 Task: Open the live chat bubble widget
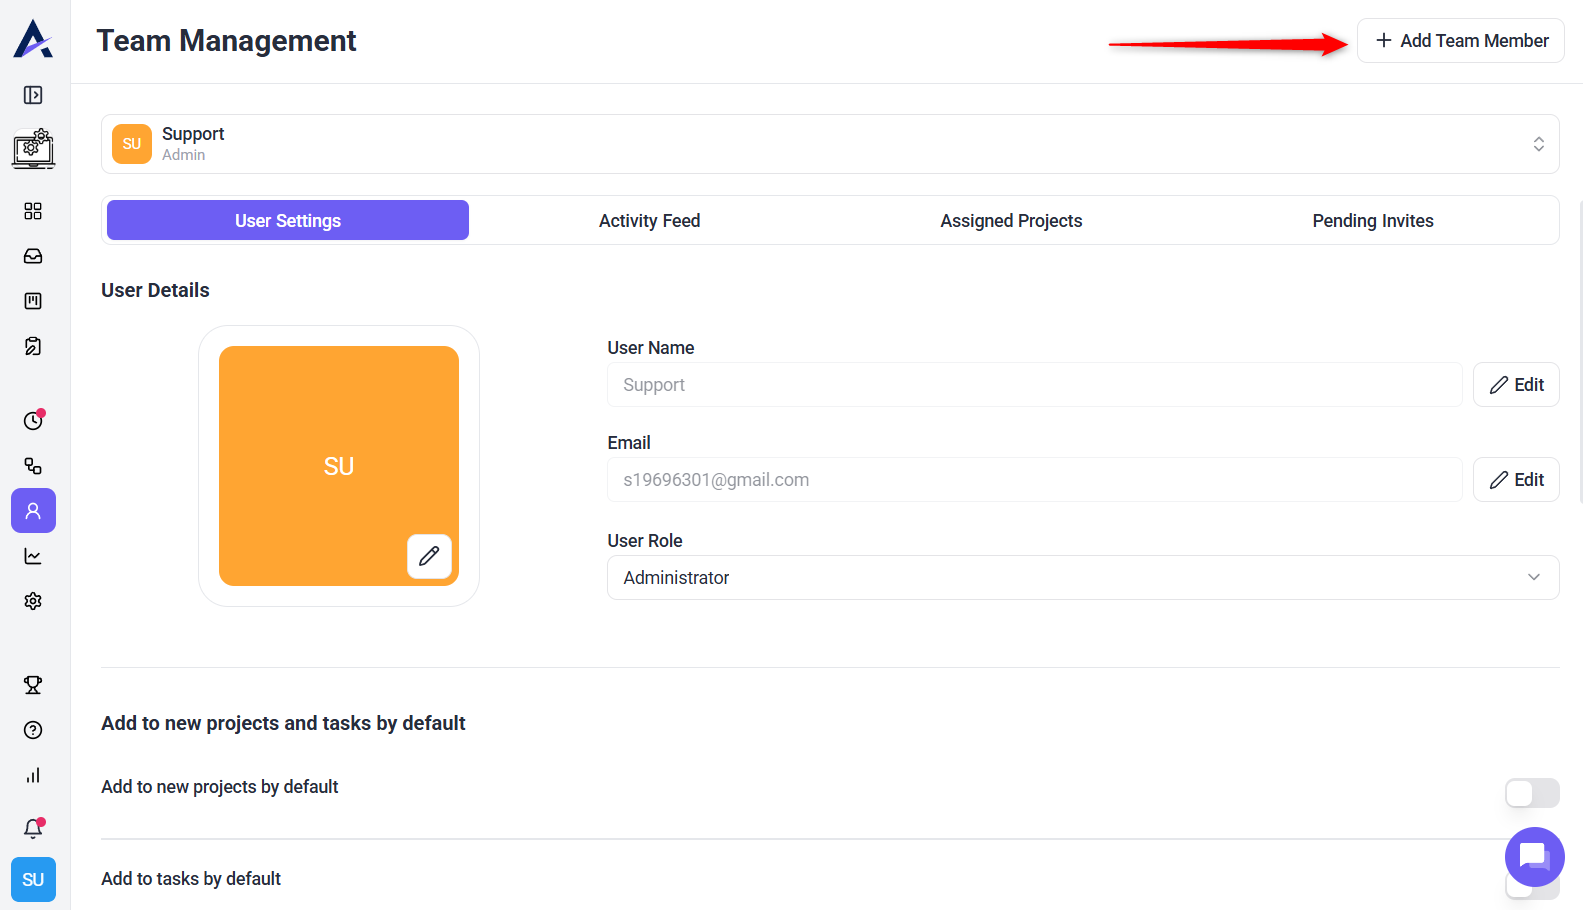pos(1534,856)
